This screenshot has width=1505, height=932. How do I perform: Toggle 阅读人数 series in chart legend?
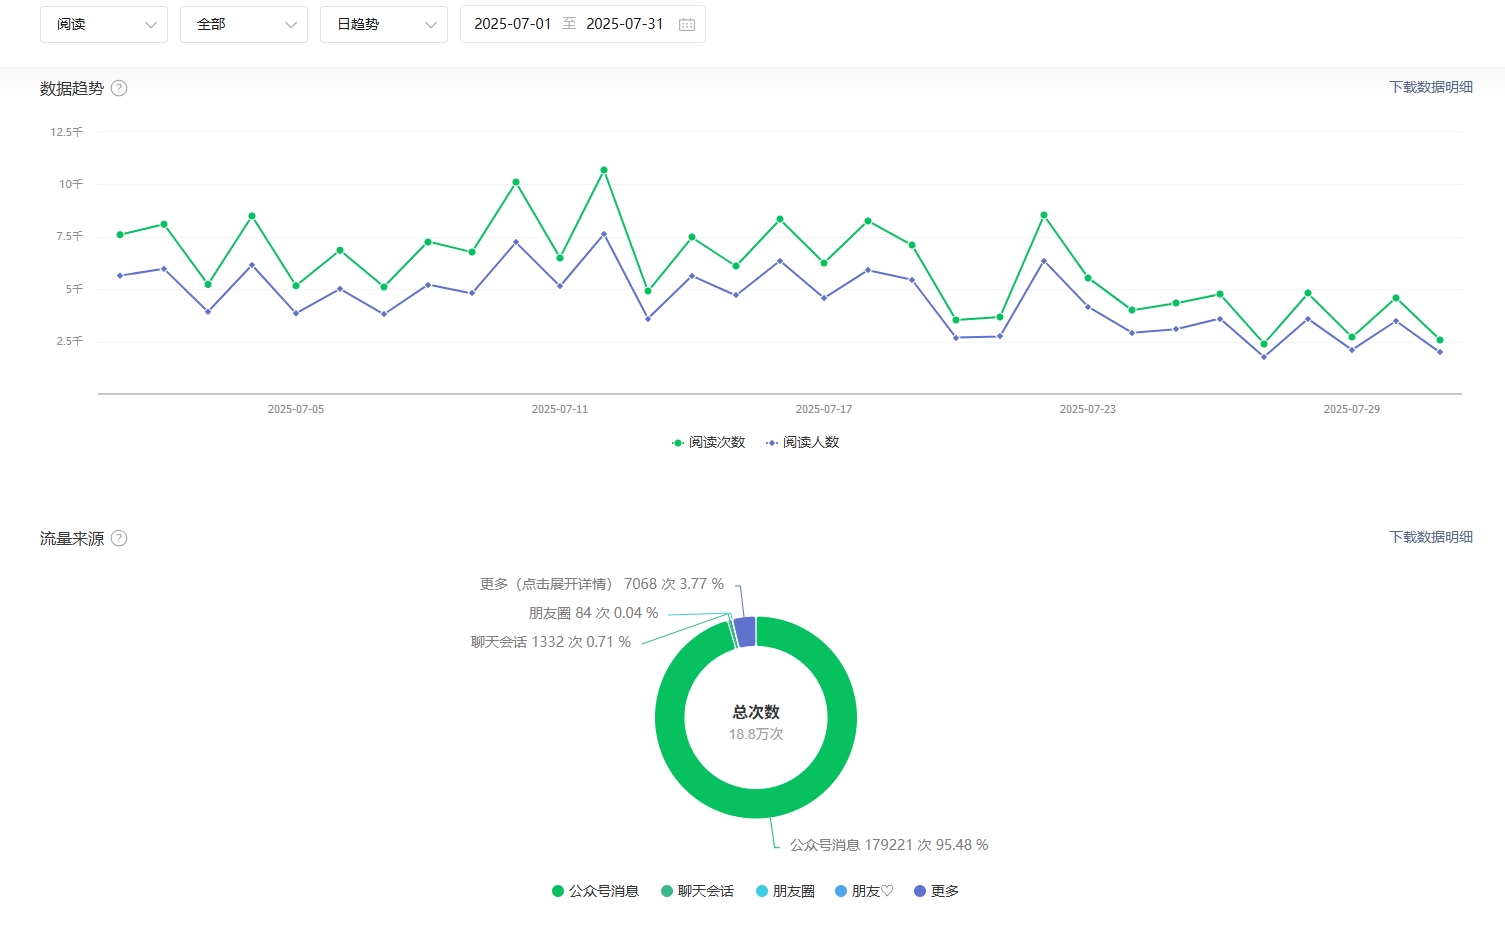pyautogui.click(x=802, y=442)
